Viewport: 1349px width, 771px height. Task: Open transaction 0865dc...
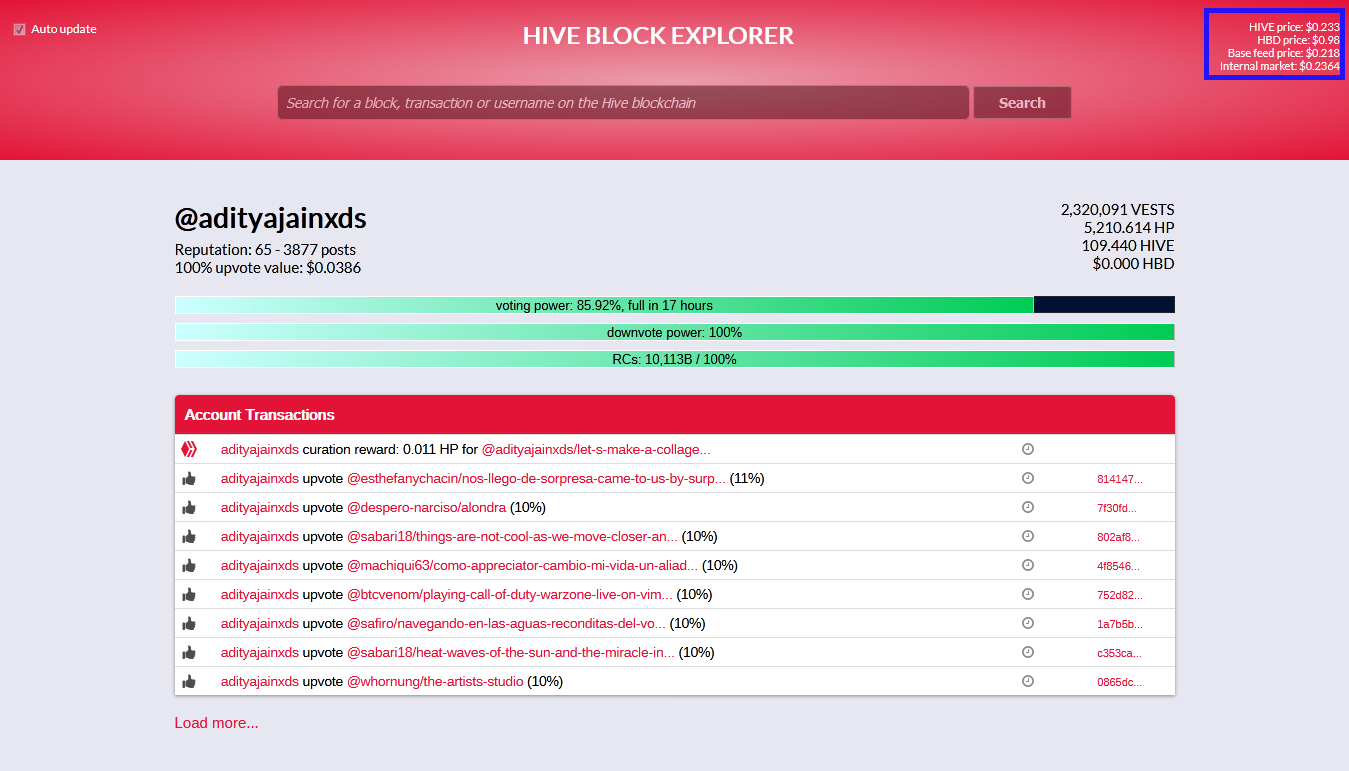point(1119,683)
